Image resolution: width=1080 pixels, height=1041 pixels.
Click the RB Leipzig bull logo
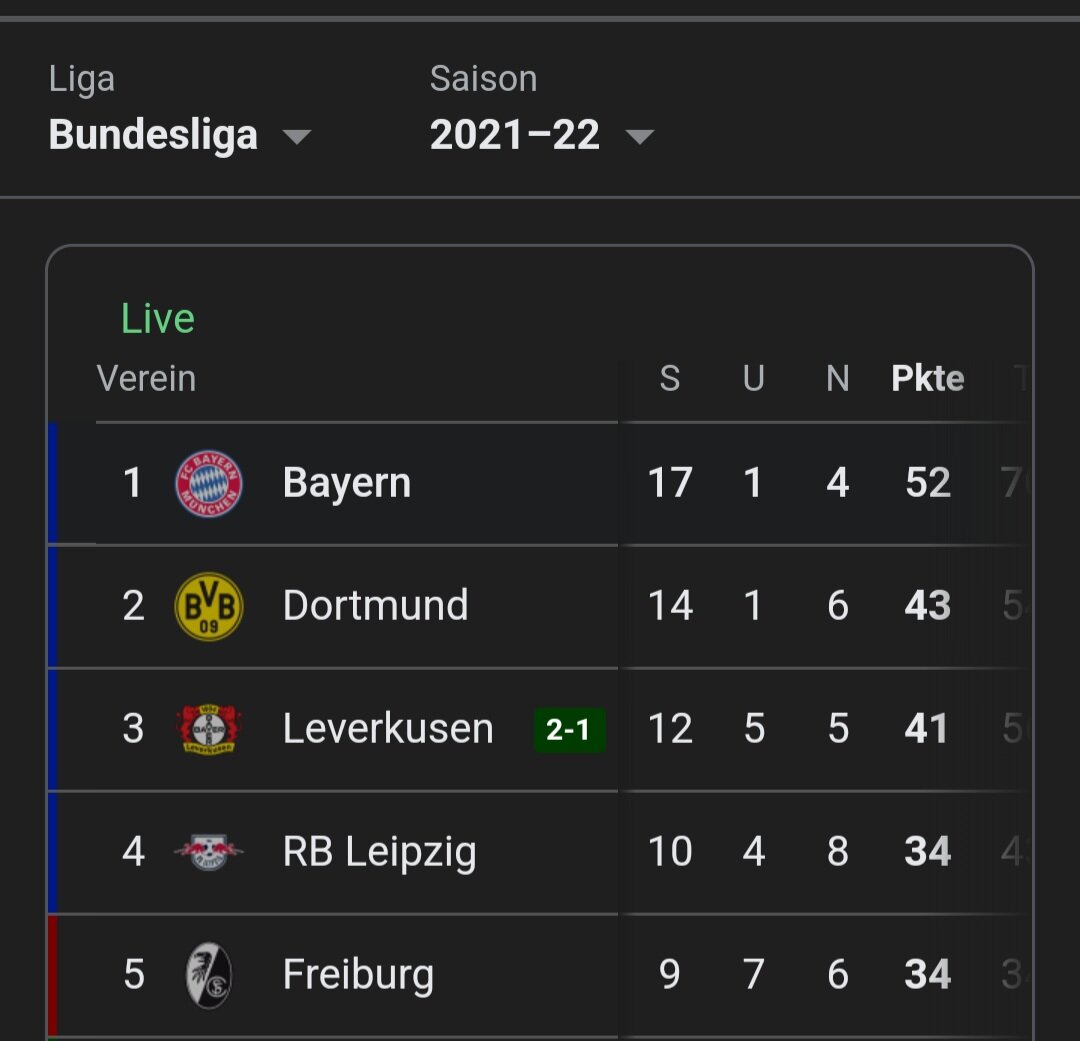click(209, 852)
